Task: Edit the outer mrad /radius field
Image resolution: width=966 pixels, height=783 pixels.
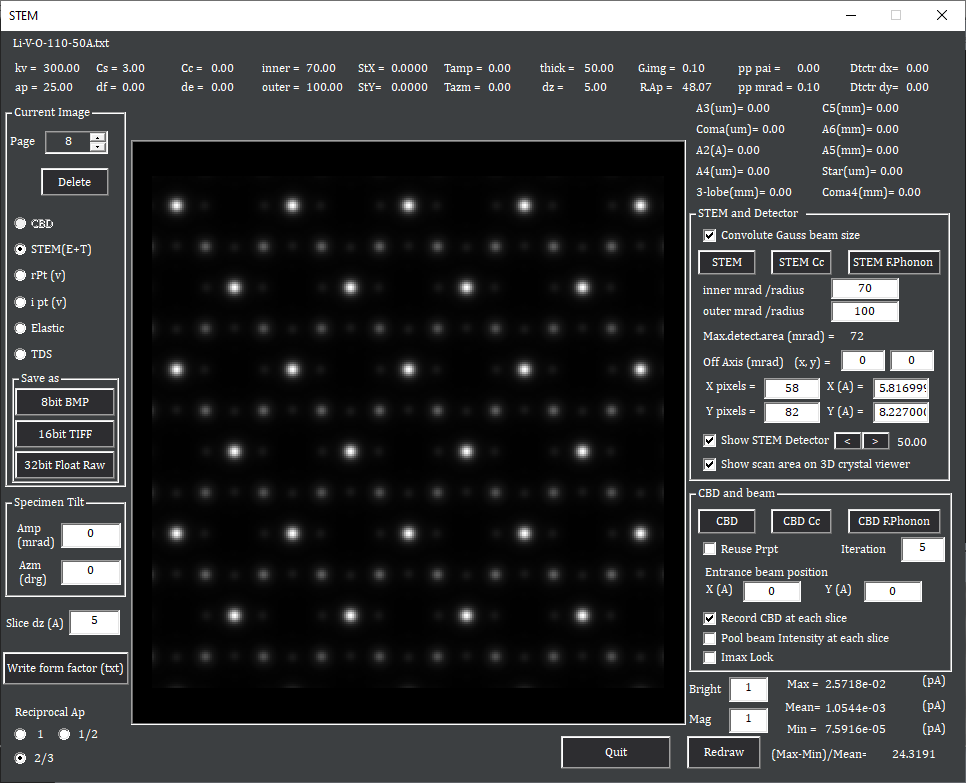Action: click(x=865, y=312)
